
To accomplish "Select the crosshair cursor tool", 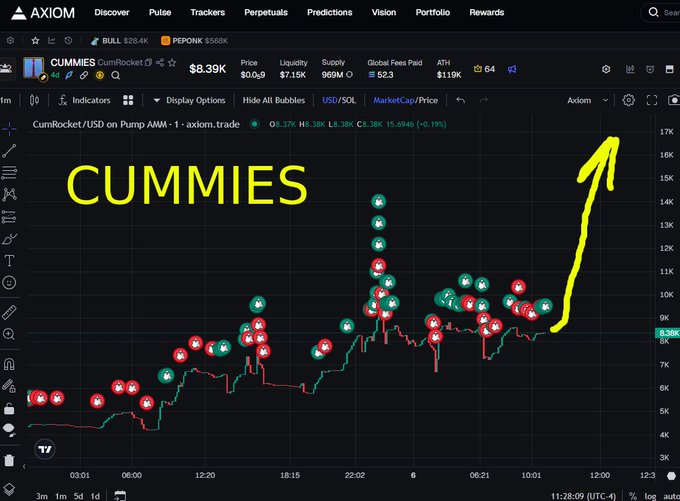I will (9, 129).
